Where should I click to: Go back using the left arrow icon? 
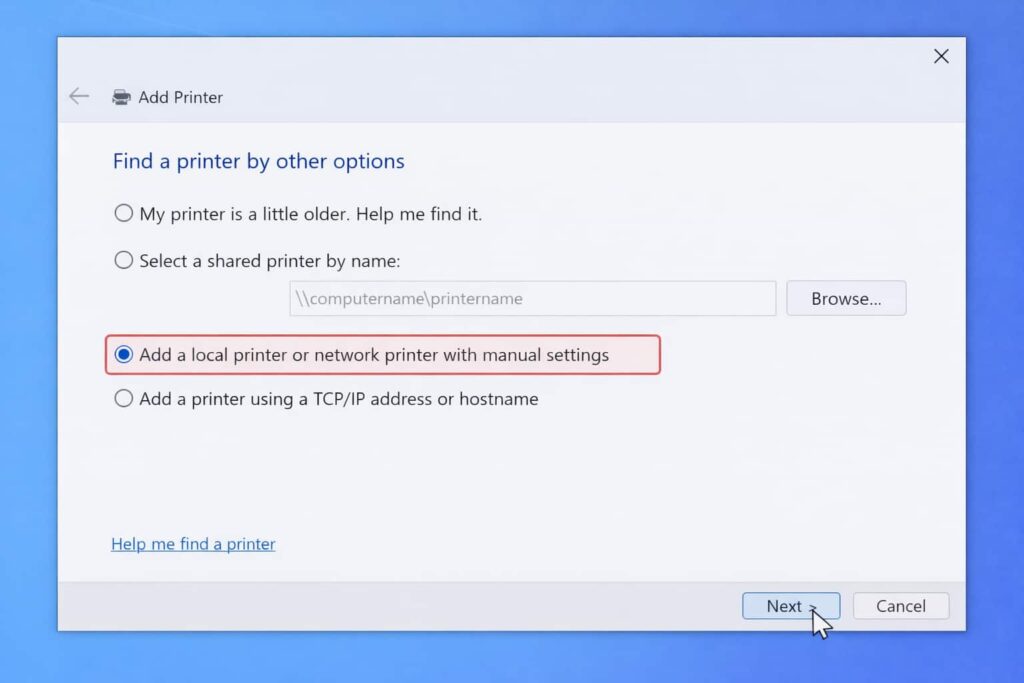(x=79, y=97)
